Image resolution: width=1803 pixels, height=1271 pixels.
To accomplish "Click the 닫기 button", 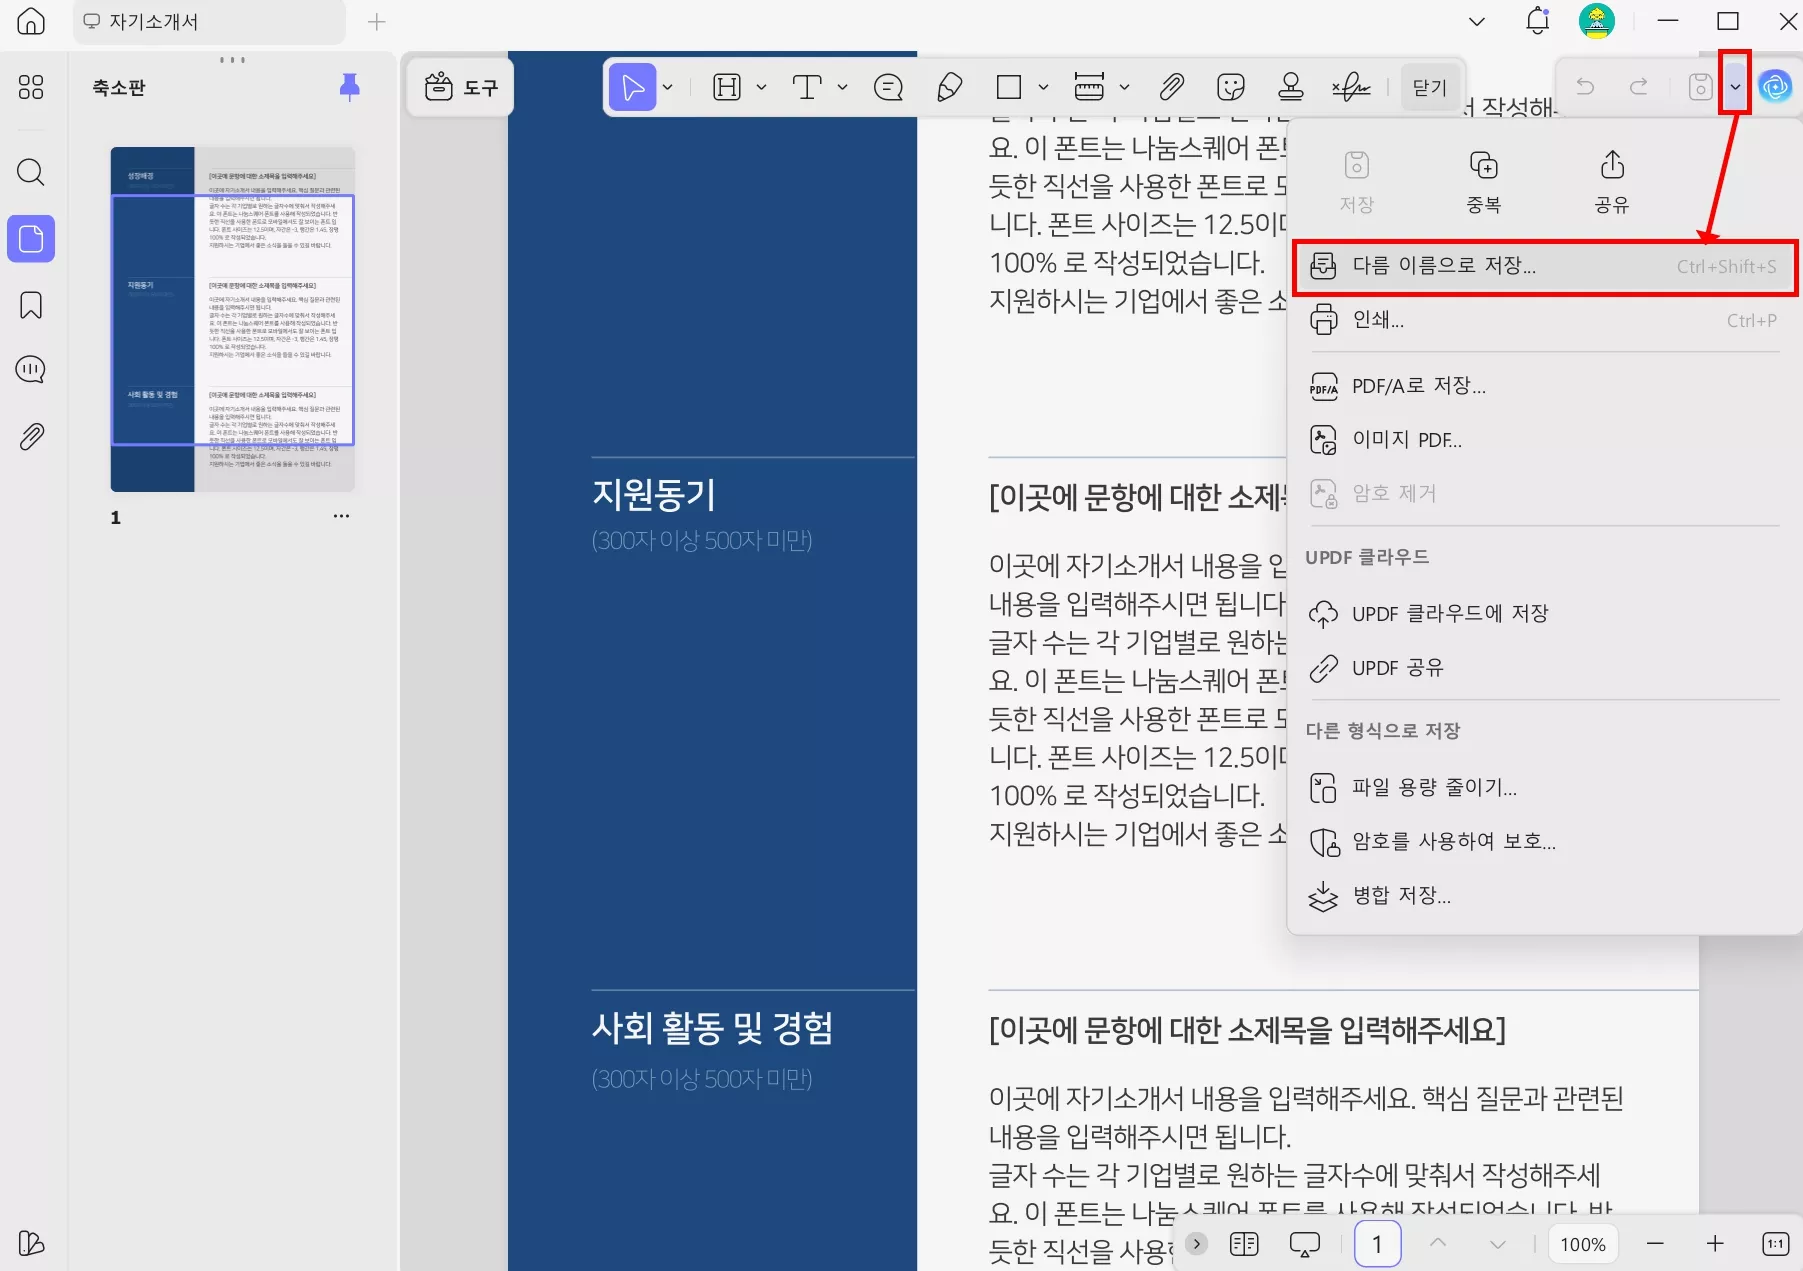I will coord(1429,87).
